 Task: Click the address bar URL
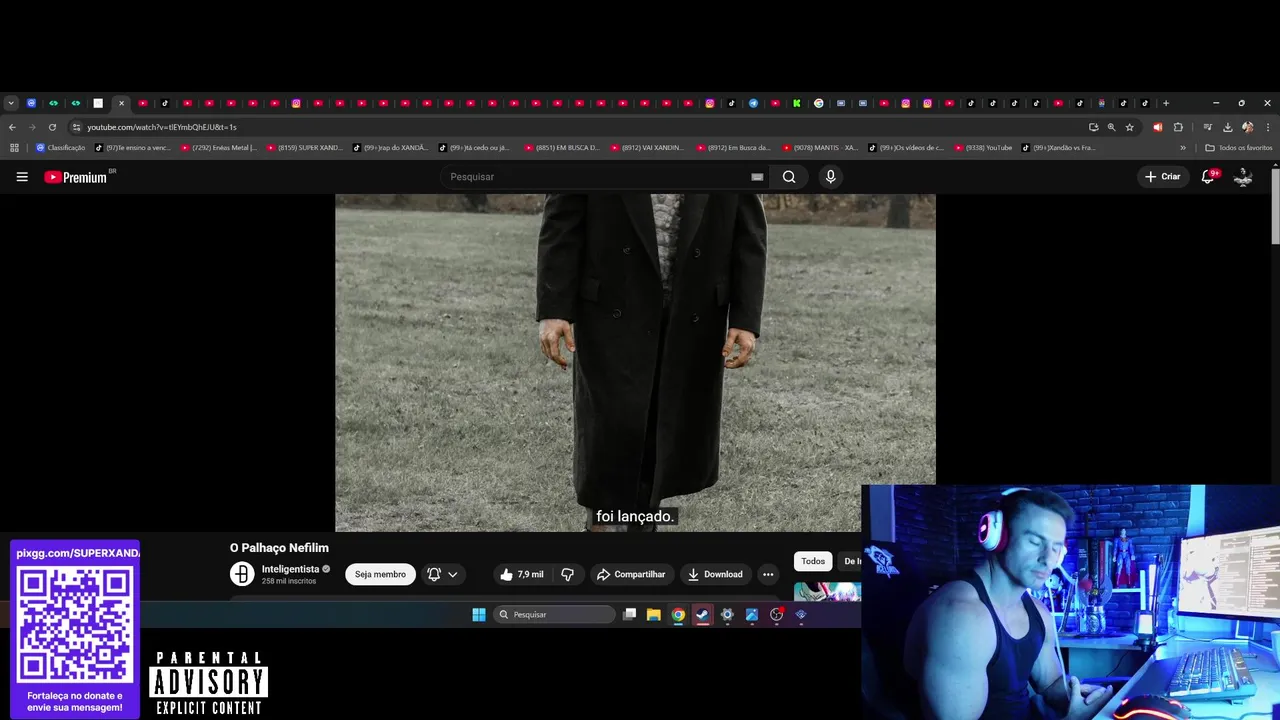coord(162,127)
